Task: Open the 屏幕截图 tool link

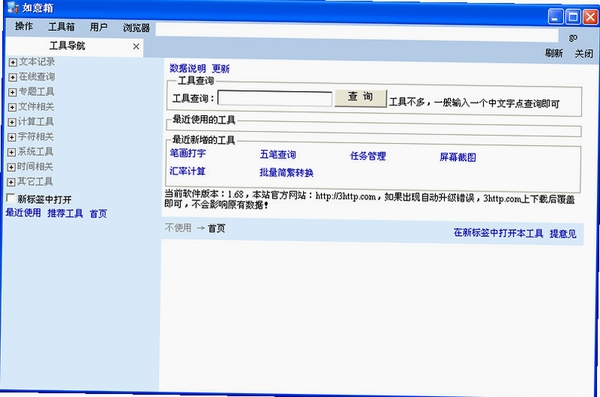Action: 458,157
